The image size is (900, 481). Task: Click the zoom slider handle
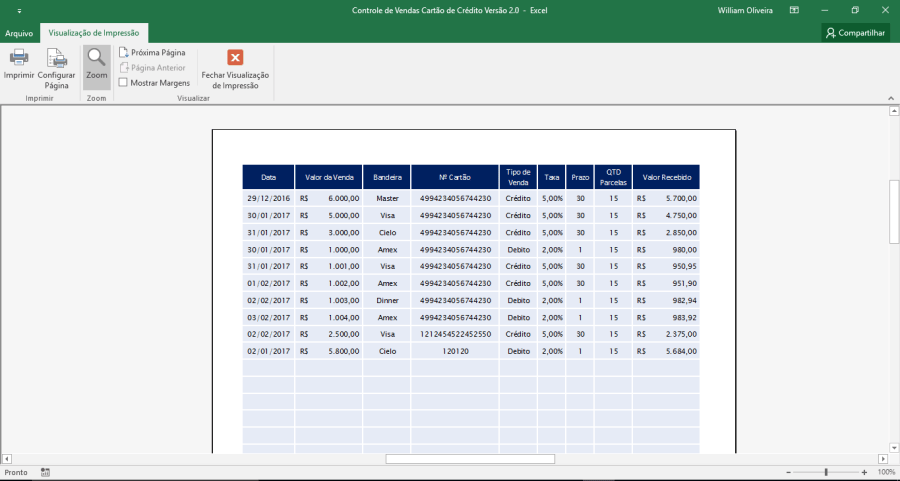(826, 472)
